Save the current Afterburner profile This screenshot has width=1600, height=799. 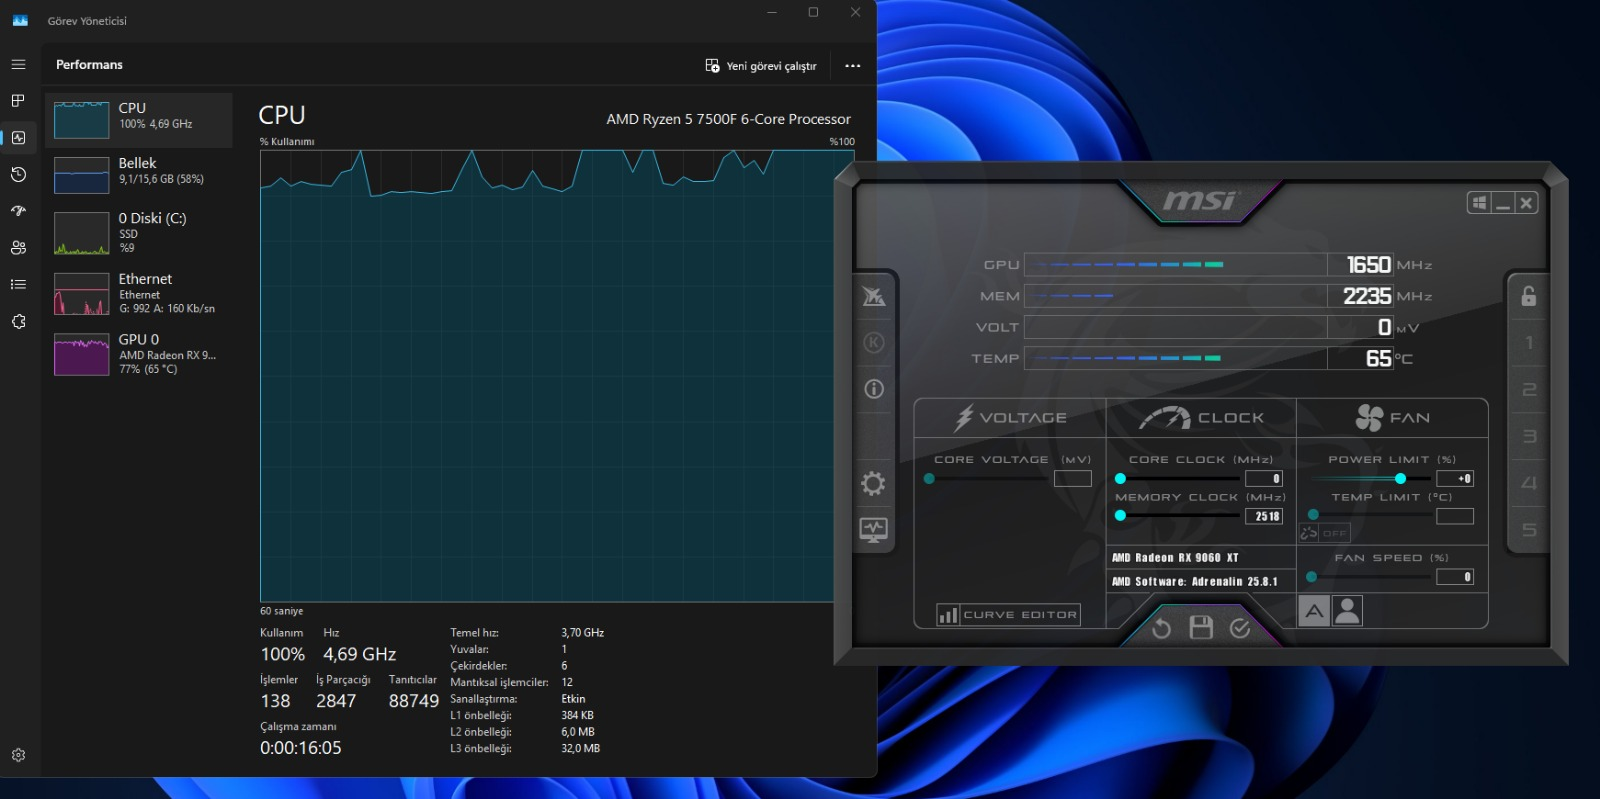[x=1201, y=628]
